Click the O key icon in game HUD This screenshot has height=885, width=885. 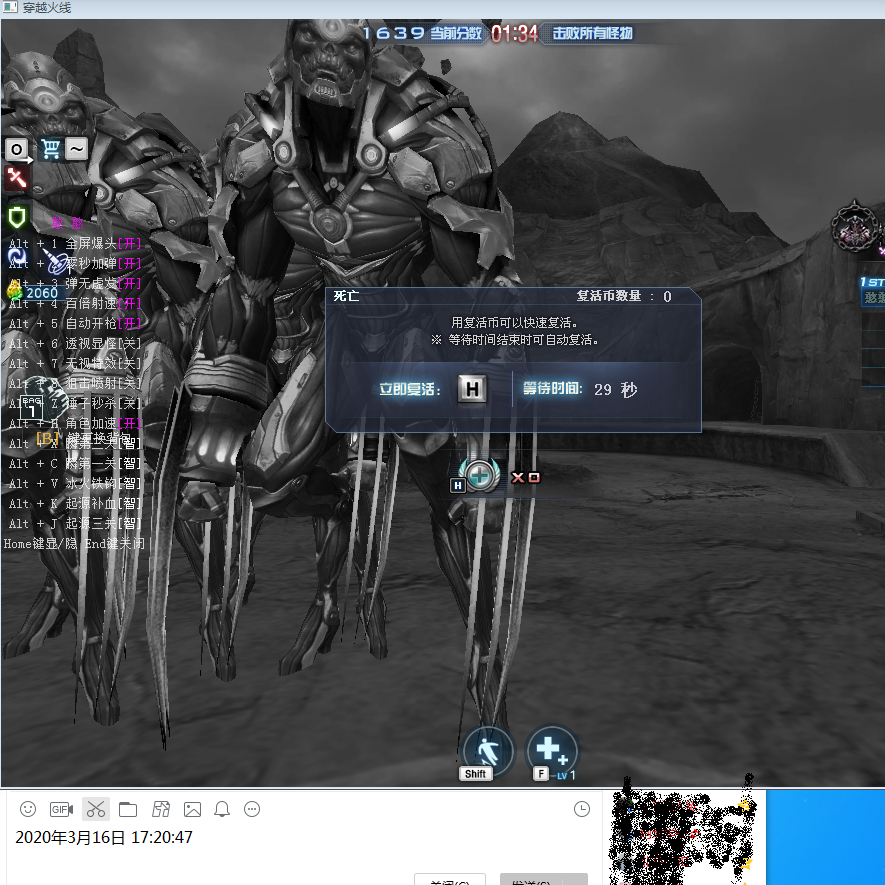tap(17, 150)
